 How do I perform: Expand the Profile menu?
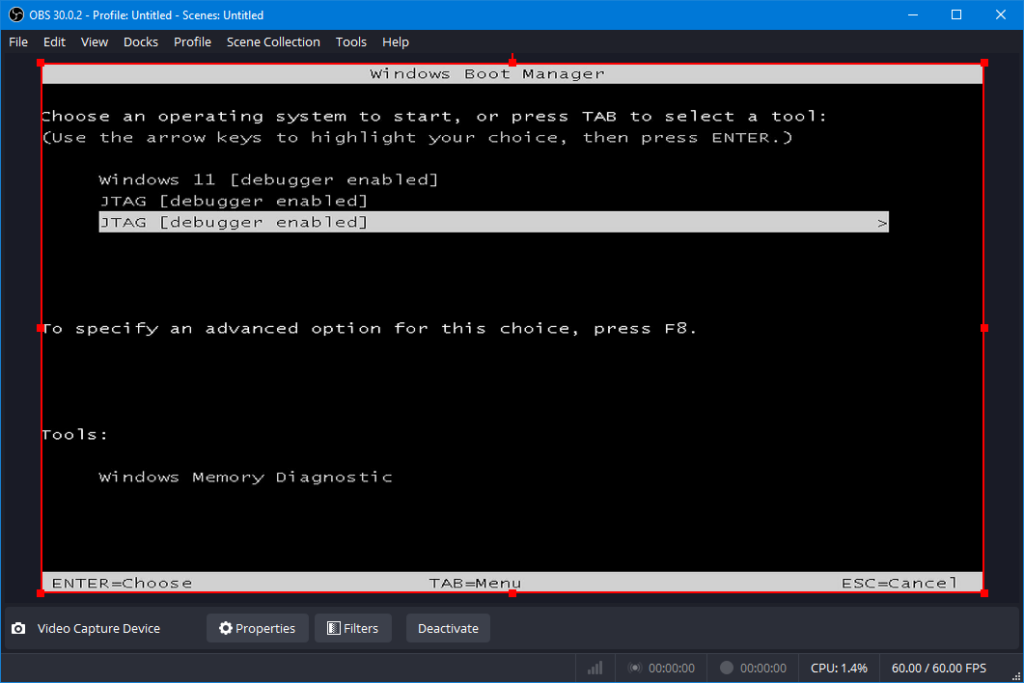[192, 42]
